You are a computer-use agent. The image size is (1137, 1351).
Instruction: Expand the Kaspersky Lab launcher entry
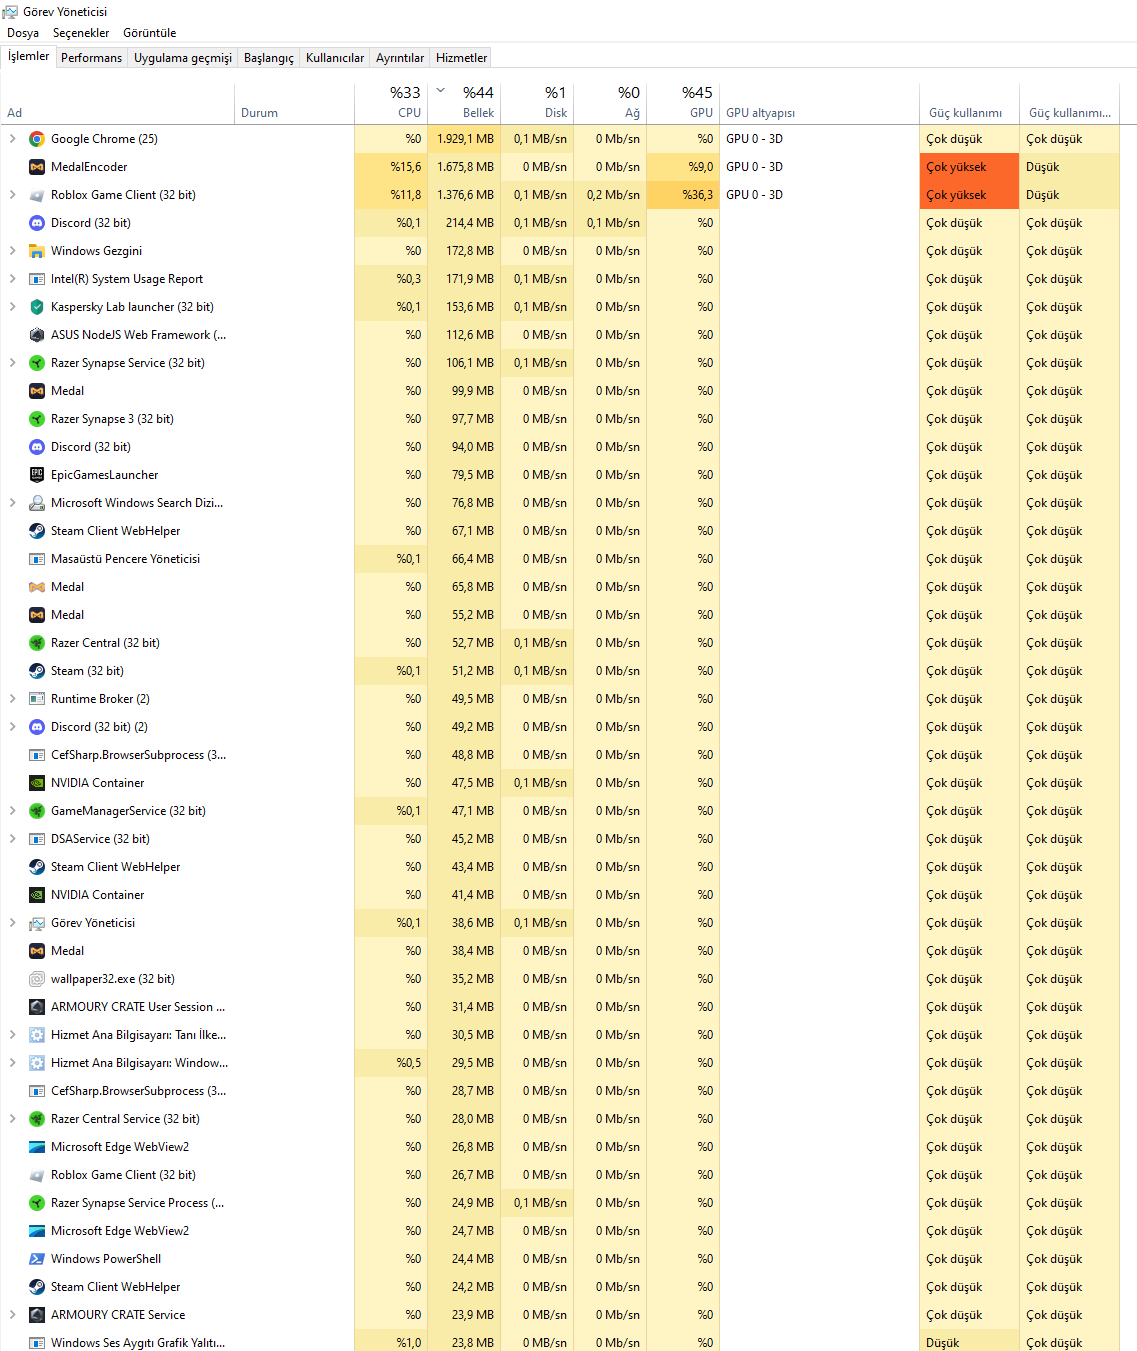click(x=12, y=307)
